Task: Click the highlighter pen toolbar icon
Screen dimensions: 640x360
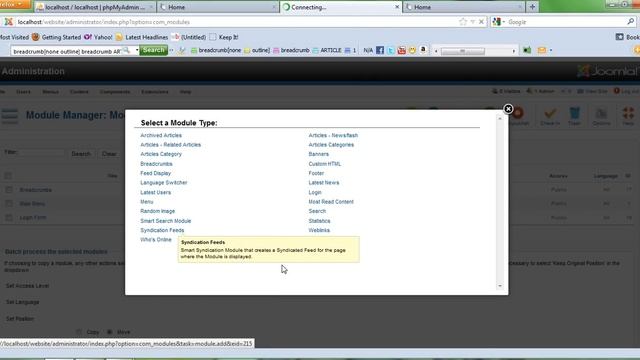Action: tap(182, 50)
